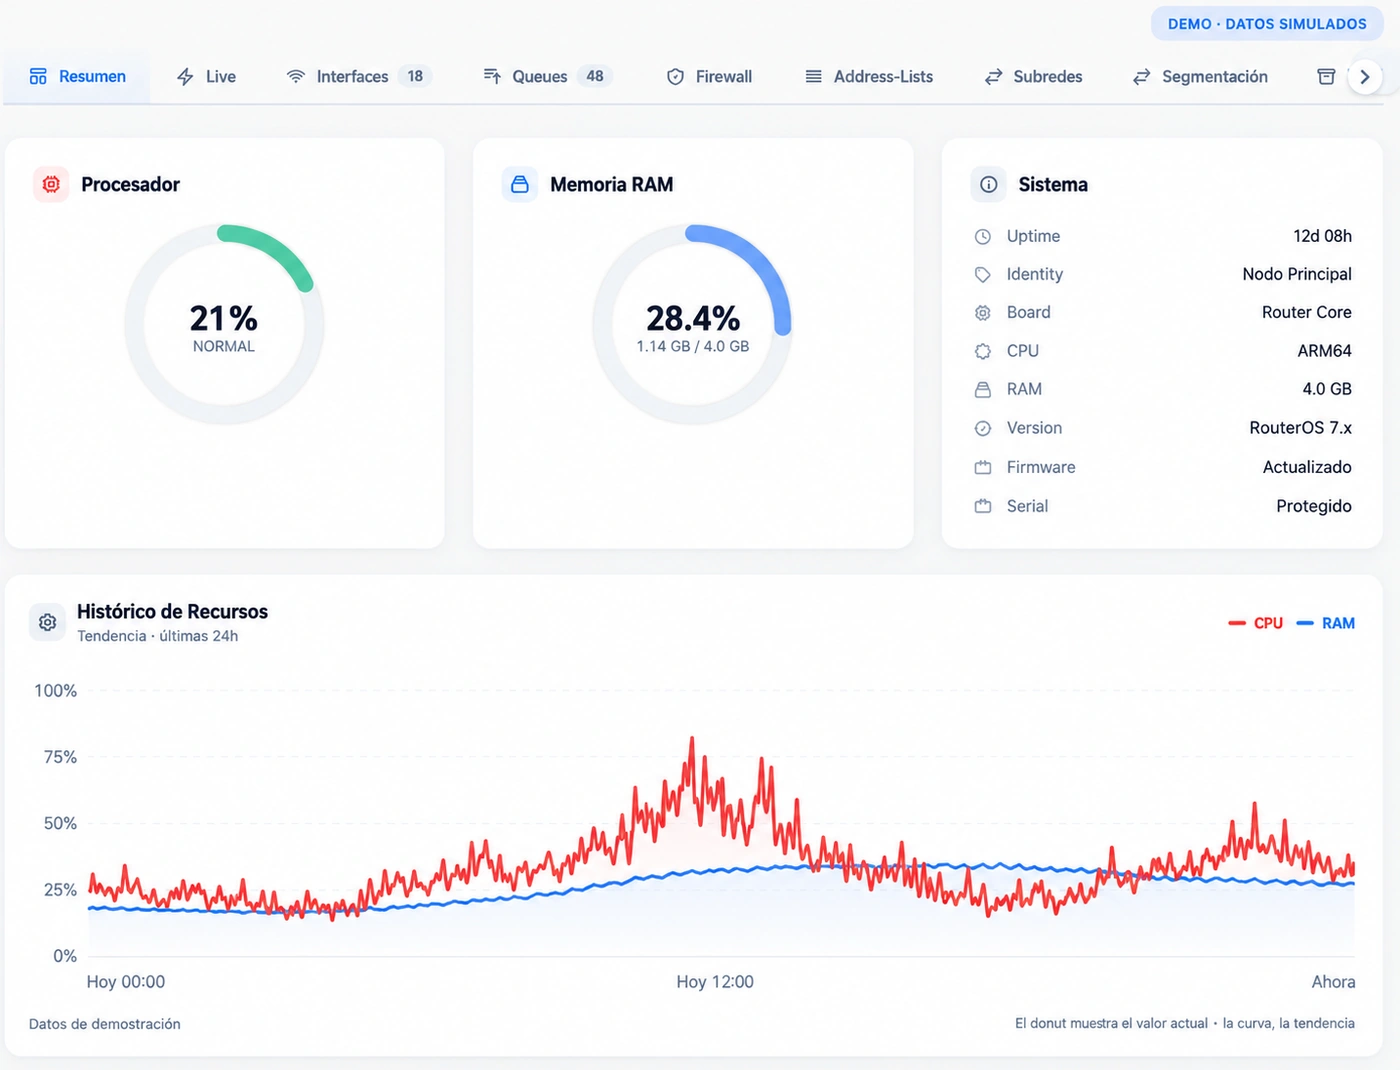
Task: Click the Resumen dashboard grid icon
Action: tap(38, 77)
